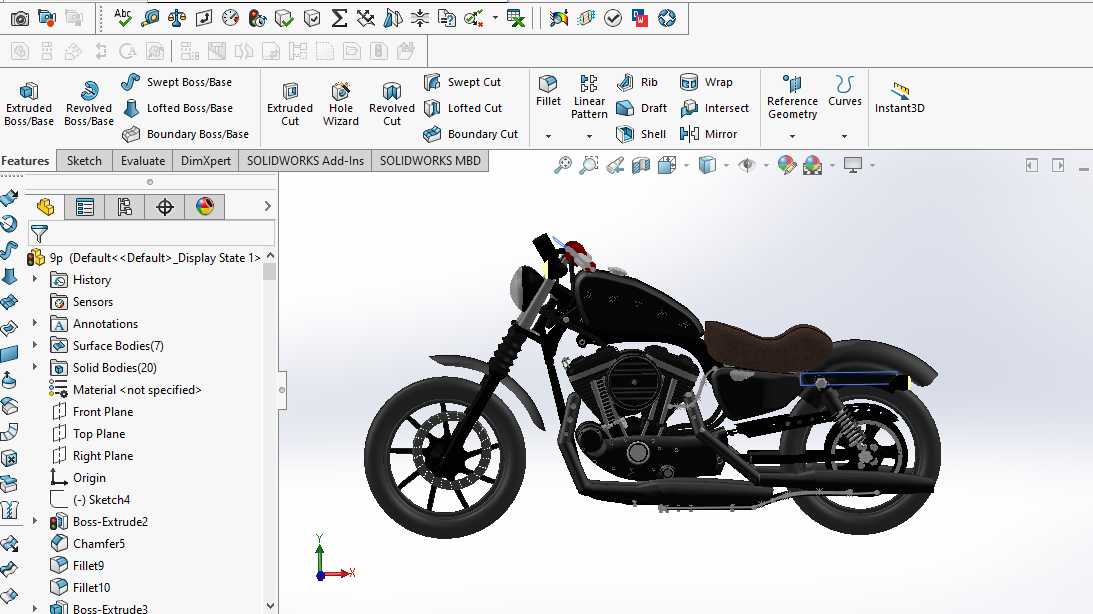The image size is (1093, 614).
Task: Open the Hole Wizard
Action: [x=341, y=103]
